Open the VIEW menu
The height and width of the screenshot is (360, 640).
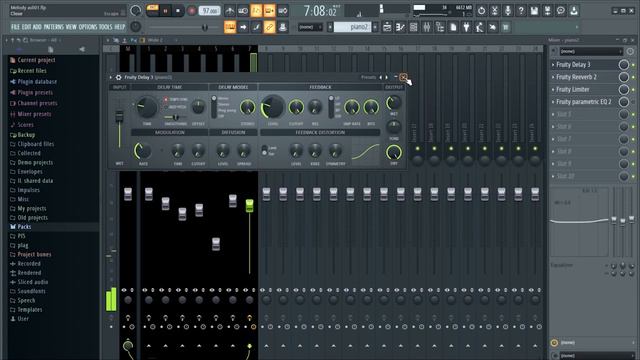(71, 27)
